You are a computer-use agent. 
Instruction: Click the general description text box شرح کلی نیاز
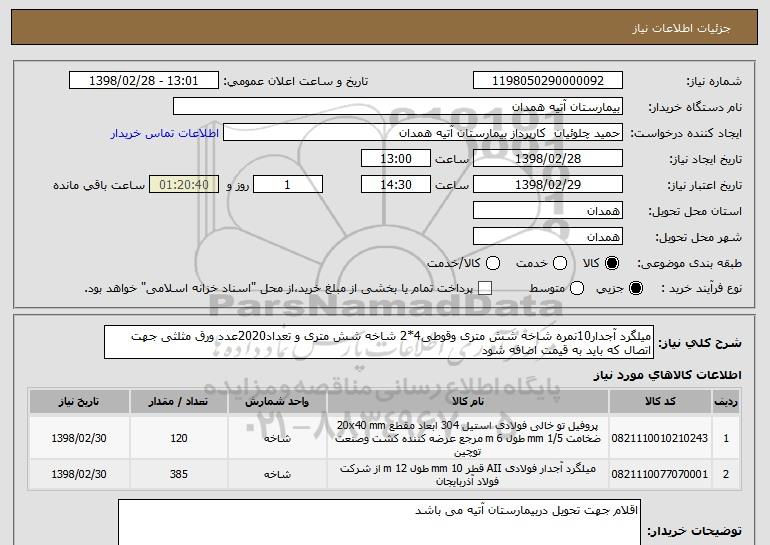click(x=379, y=342)
